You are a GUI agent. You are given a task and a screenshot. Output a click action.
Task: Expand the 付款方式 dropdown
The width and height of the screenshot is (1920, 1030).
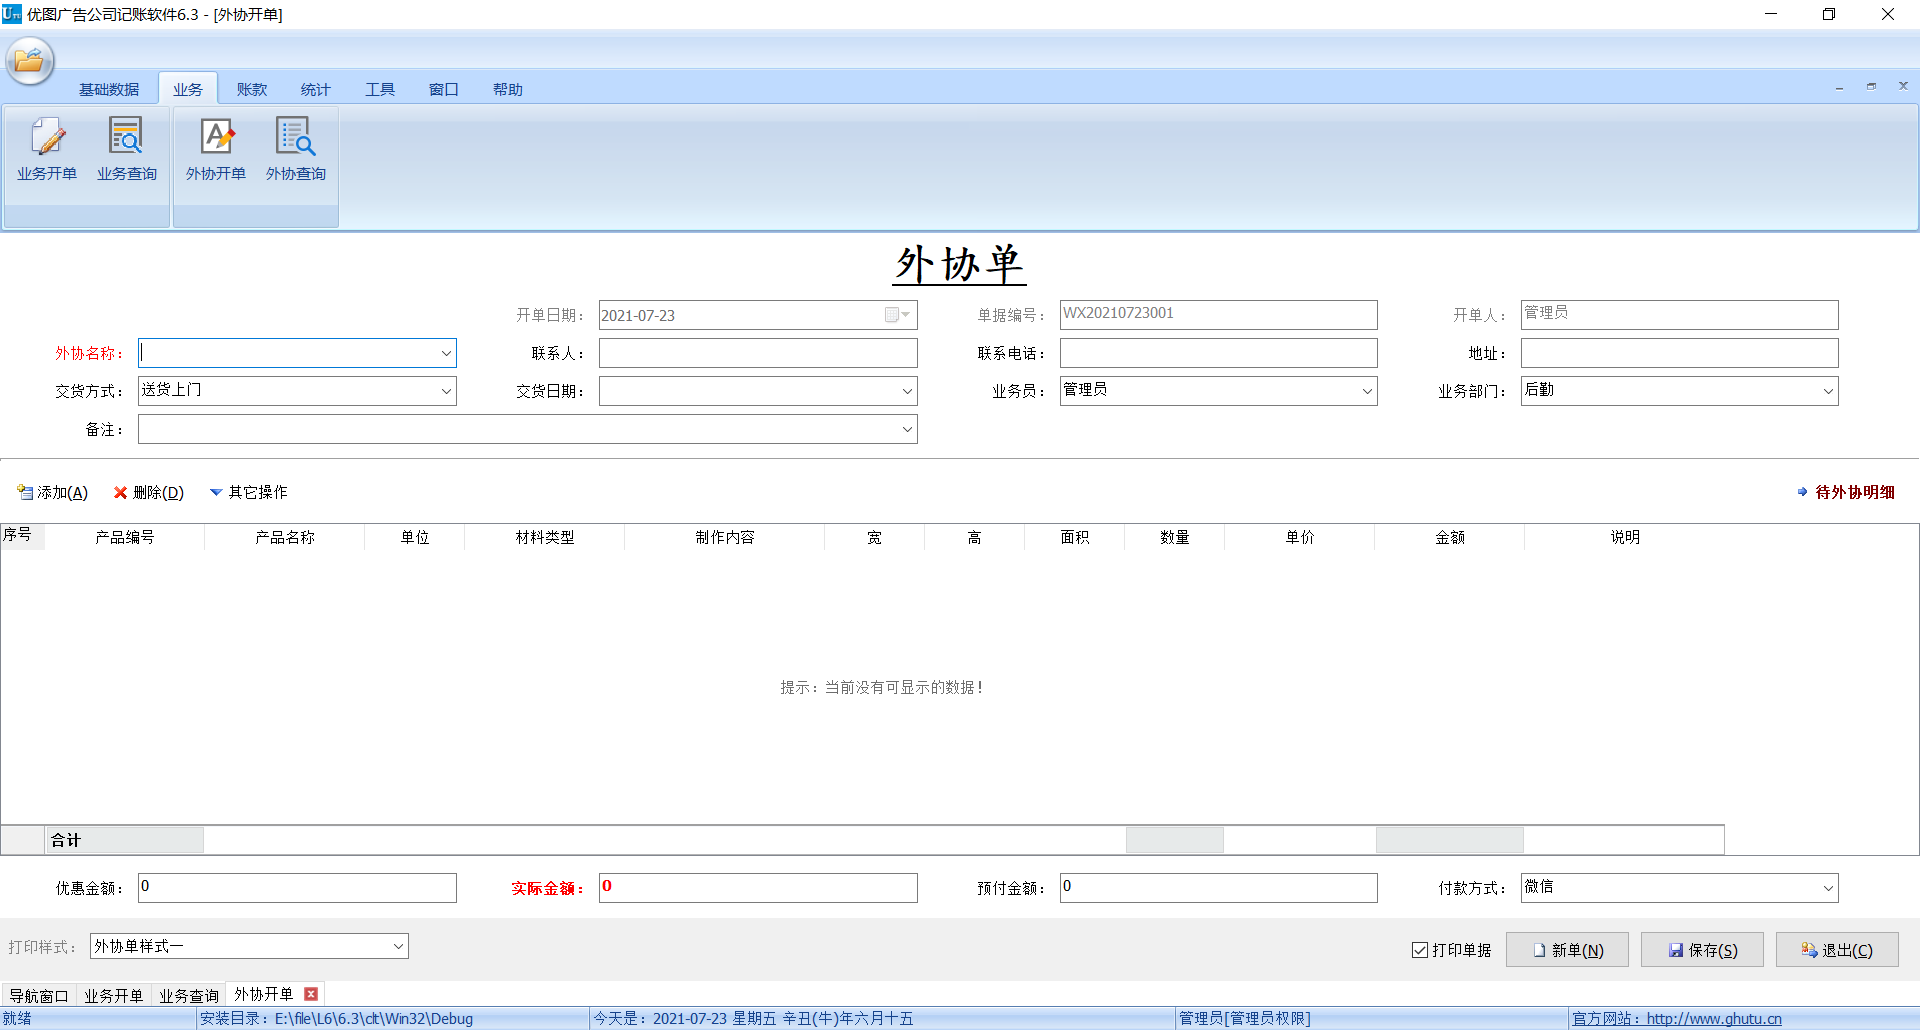pyautogui.click(x=1828, y=888)
